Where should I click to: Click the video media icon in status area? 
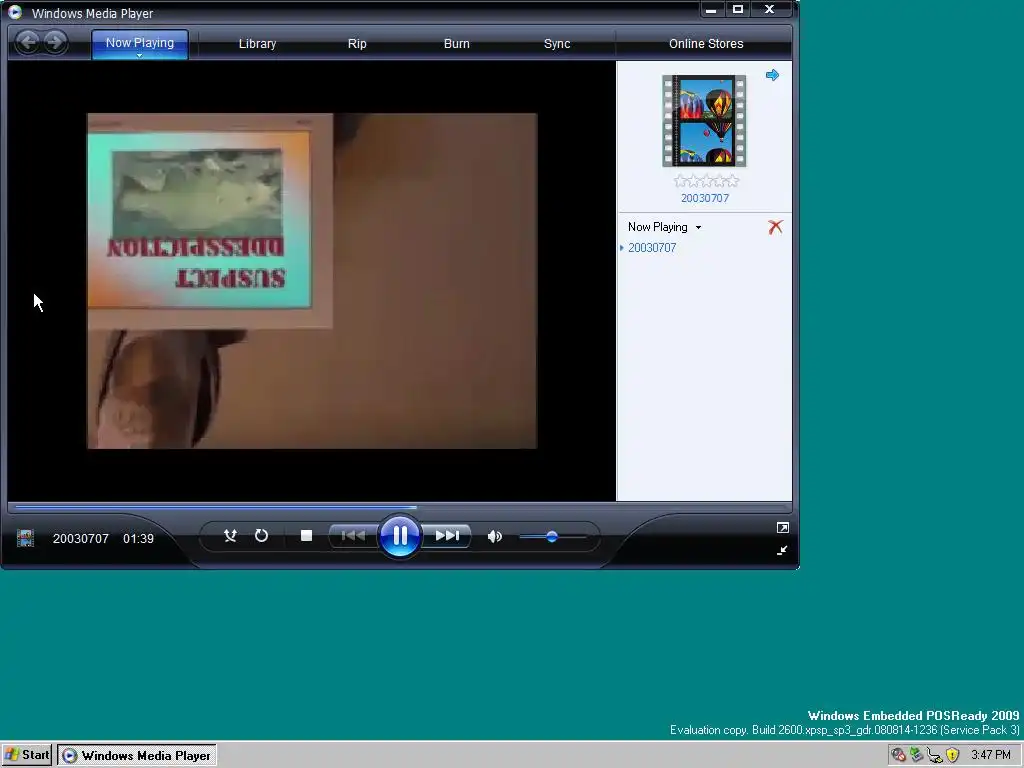click(x=25, y=538)
